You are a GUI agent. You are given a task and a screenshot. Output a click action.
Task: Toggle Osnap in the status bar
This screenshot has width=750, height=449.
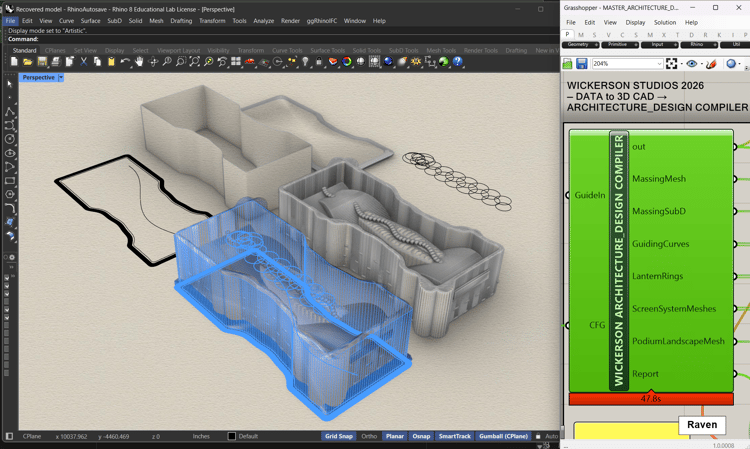421,436
